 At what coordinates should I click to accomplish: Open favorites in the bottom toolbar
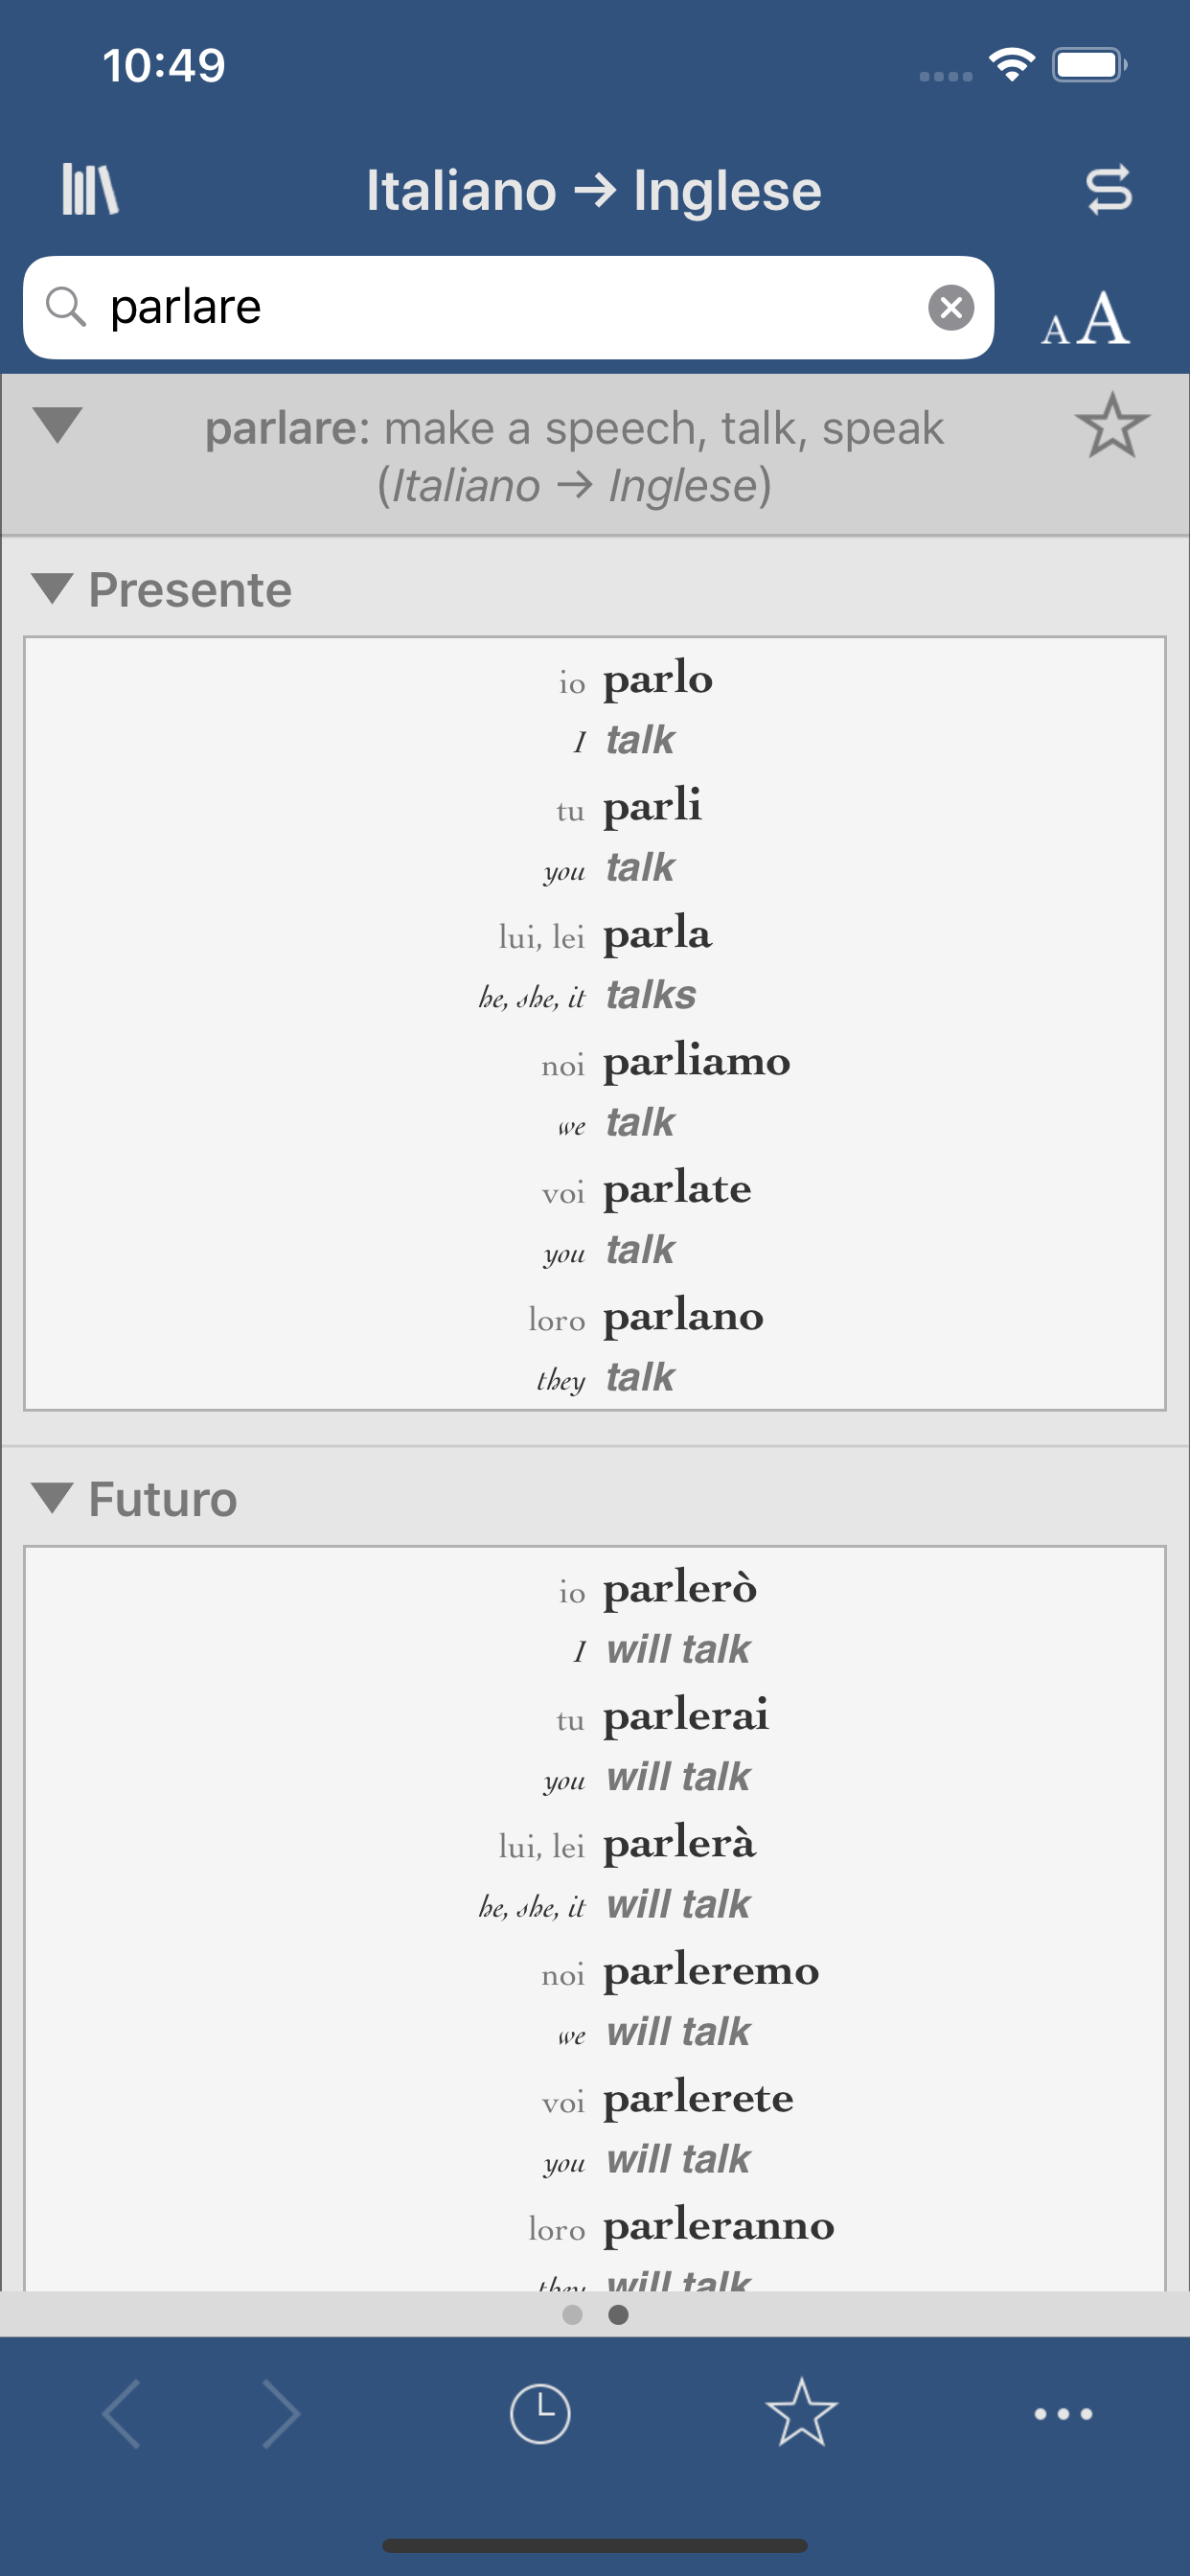pos(801,2414)
